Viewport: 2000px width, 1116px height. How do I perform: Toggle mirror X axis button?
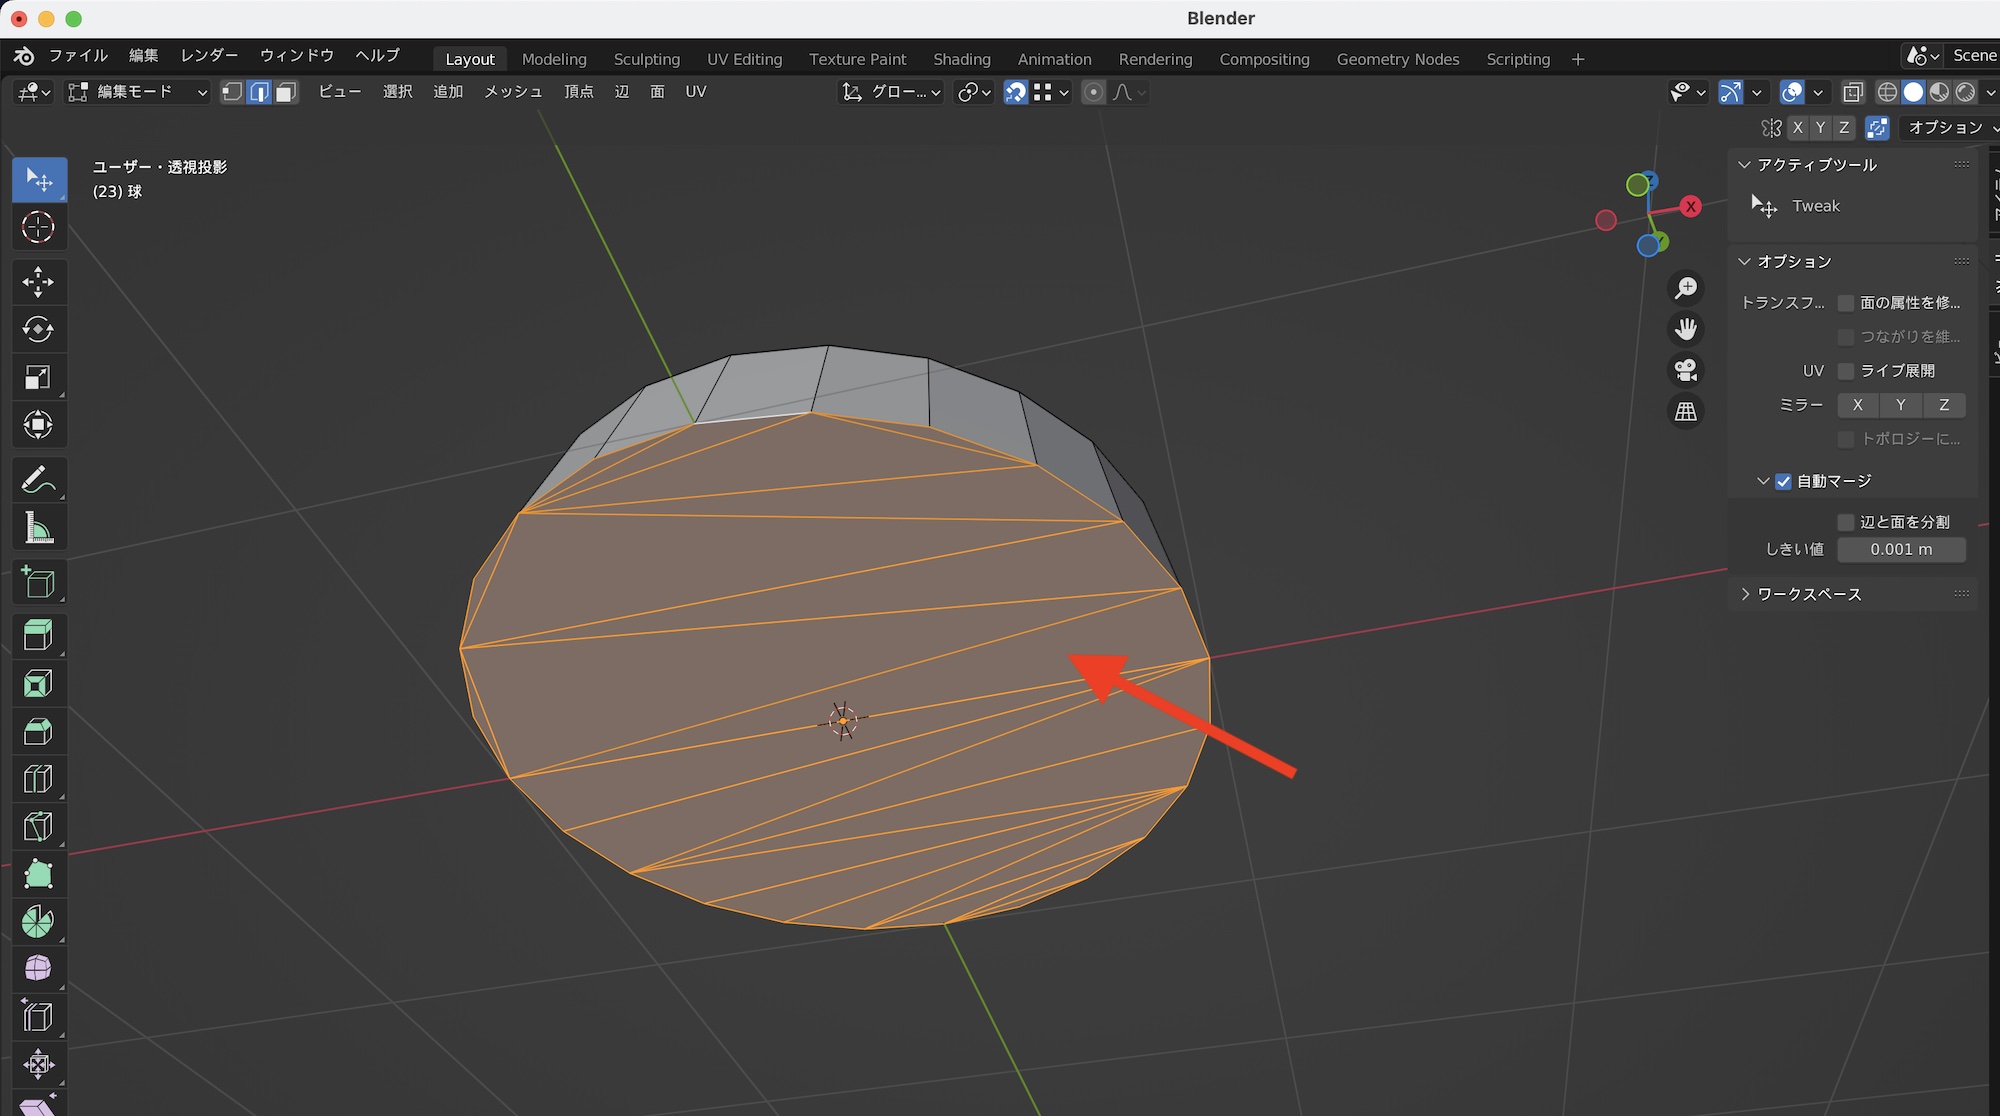[x=1857, y=405]
